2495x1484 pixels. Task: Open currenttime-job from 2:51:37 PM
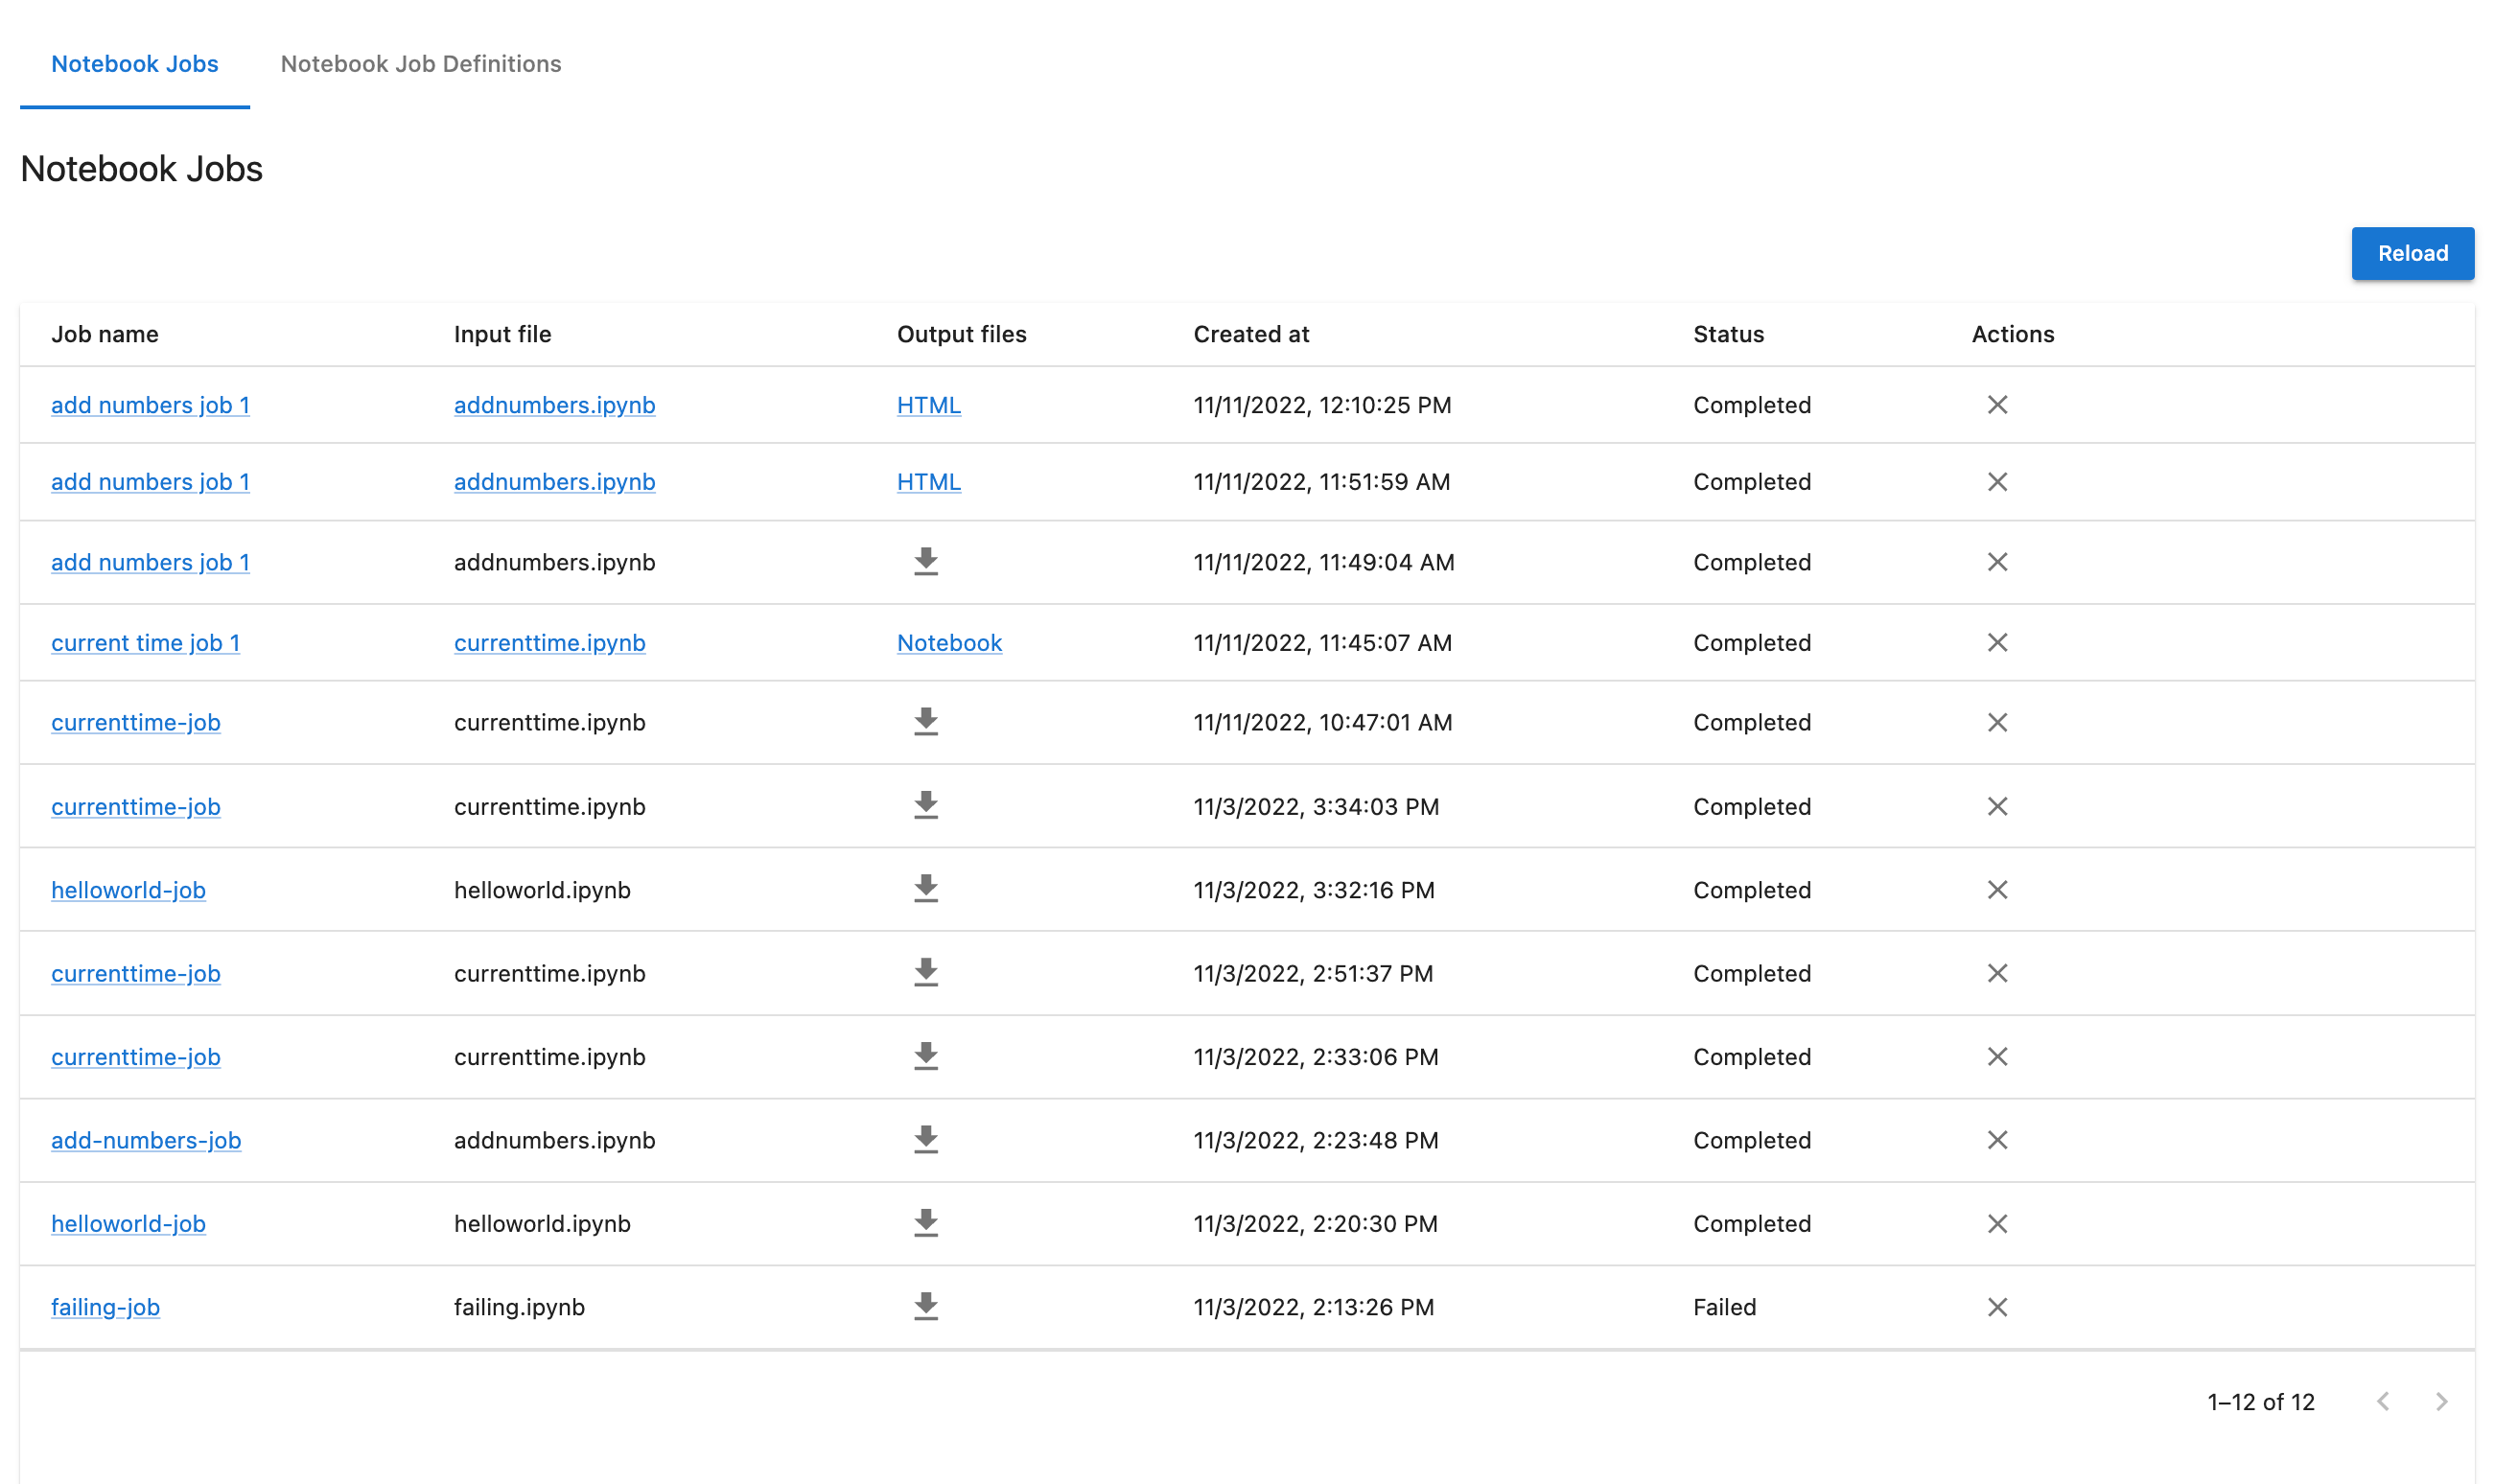click(136, 974)
